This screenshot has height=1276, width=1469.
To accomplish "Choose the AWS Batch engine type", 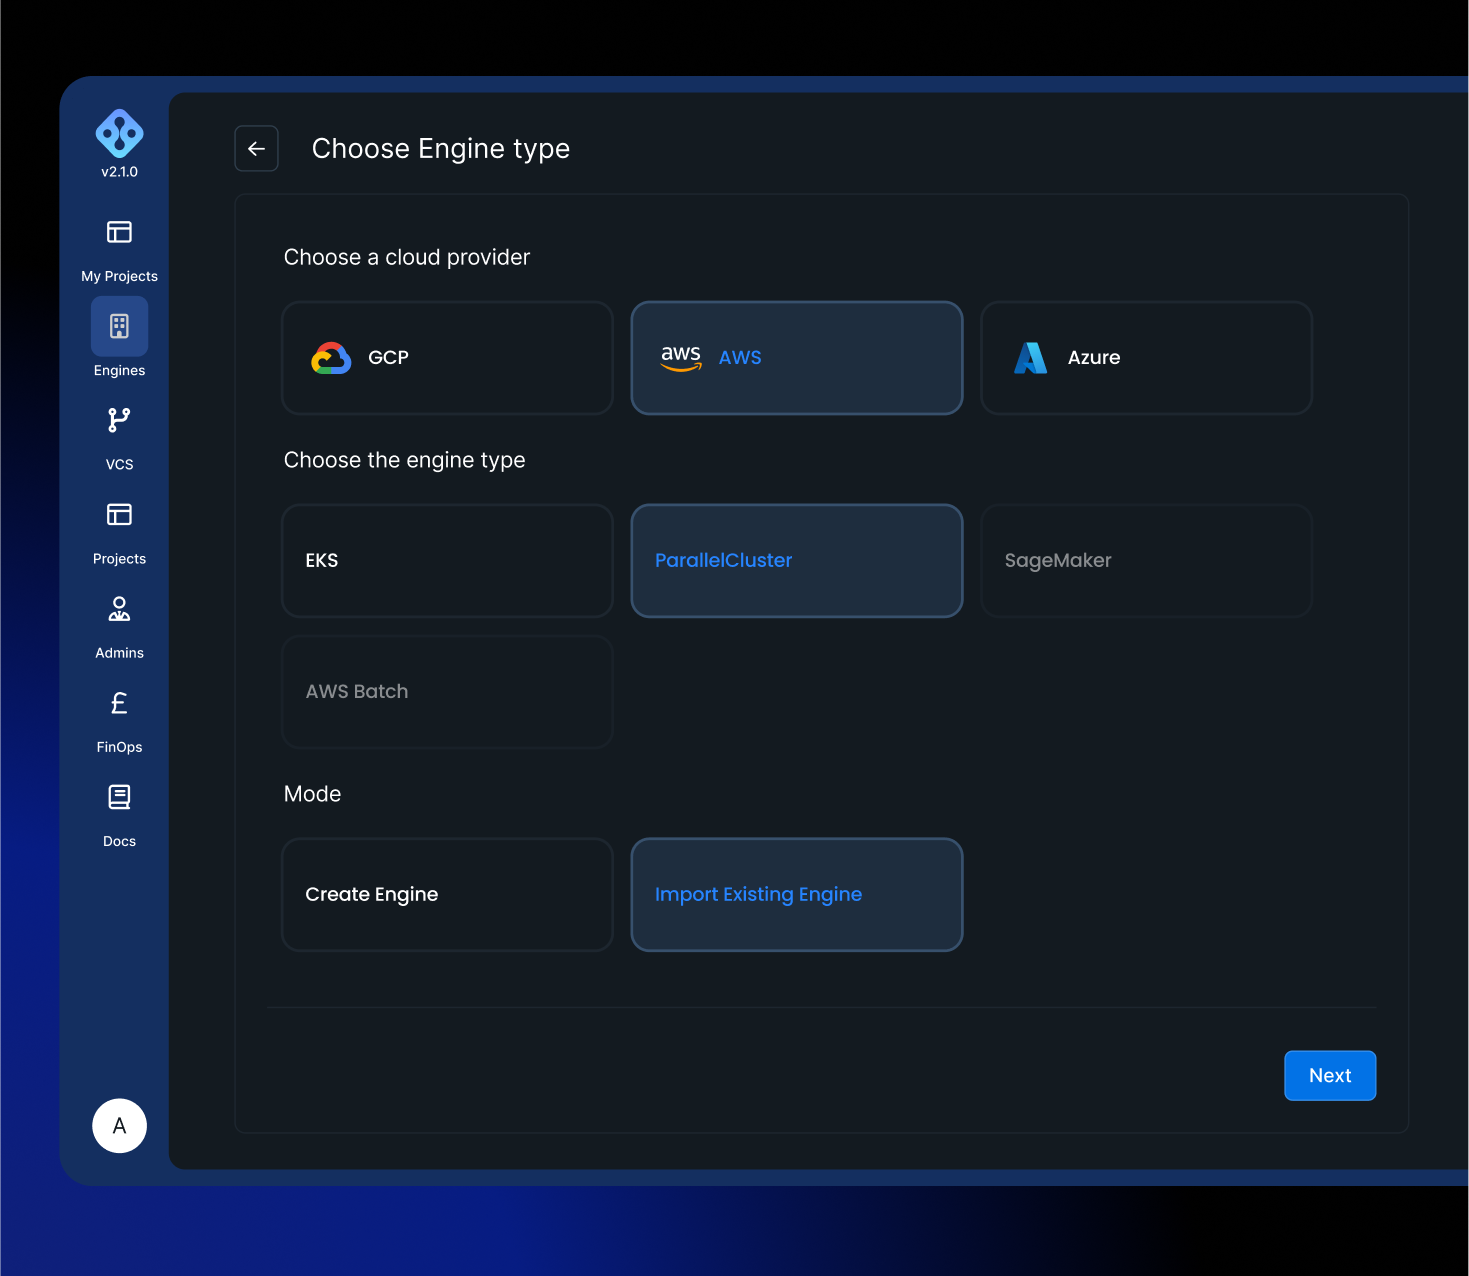I will coord(447,692).
